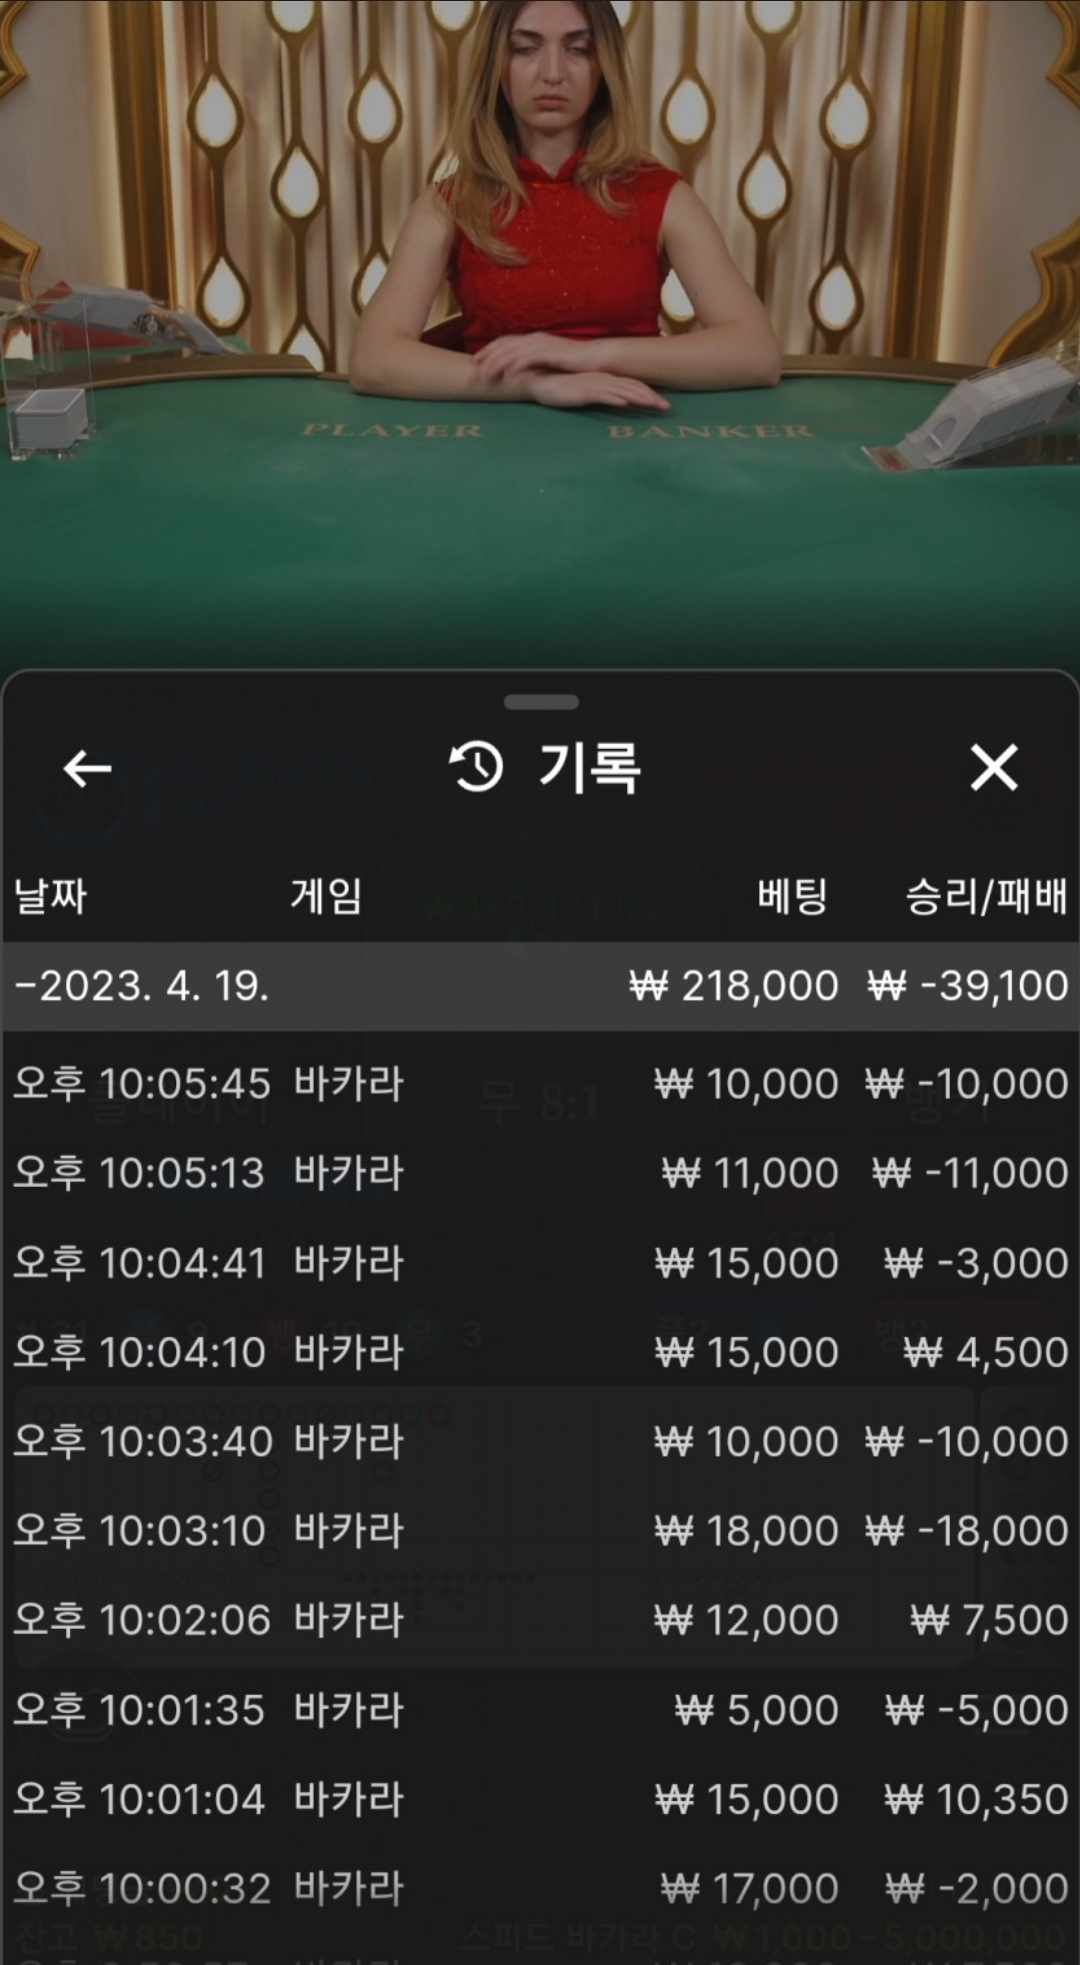Screen dimensions: 1080x1965
Task: Select the 게임 column header
Action: [x=326, y=895]
